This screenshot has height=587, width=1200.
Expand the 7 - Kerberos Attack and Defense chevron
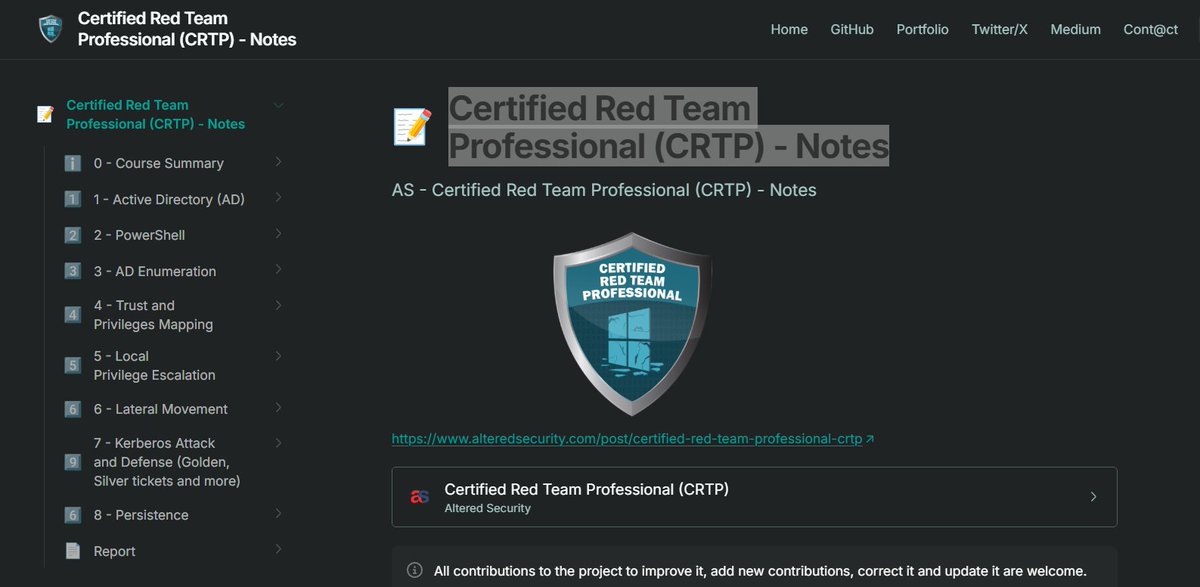278,442
